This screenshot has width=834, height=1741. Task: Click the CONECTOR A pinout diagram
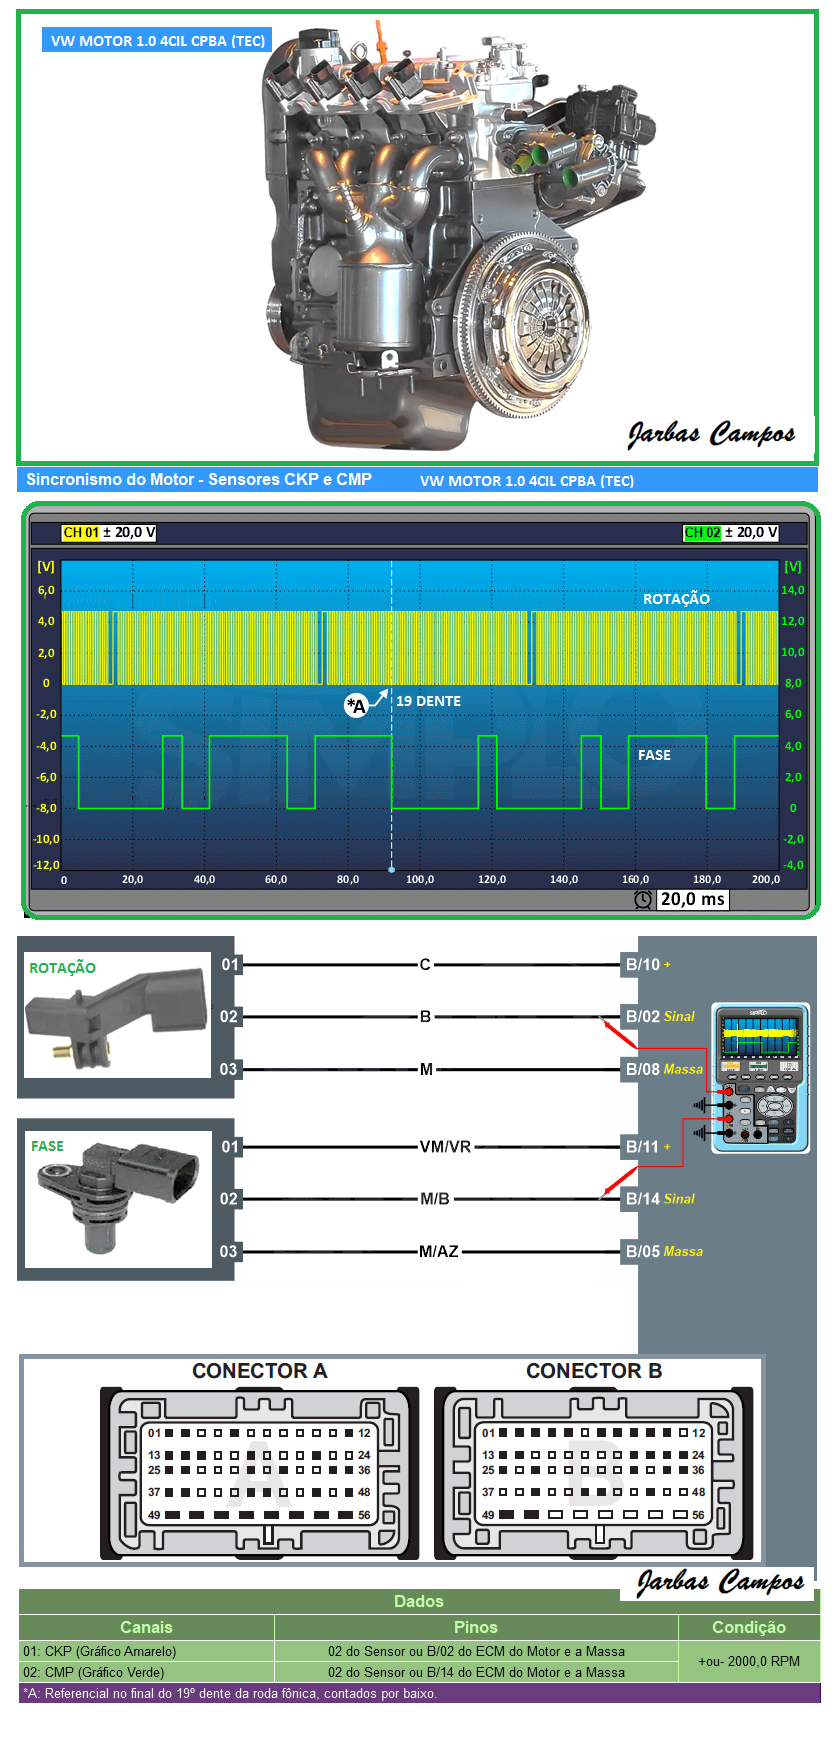pyautogui.click(x=259, y=1472)
